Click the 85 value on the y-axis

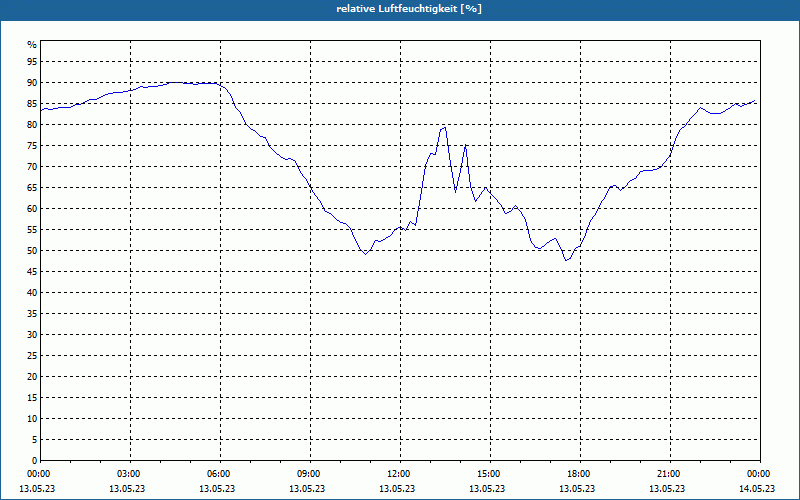pos(32,104)
